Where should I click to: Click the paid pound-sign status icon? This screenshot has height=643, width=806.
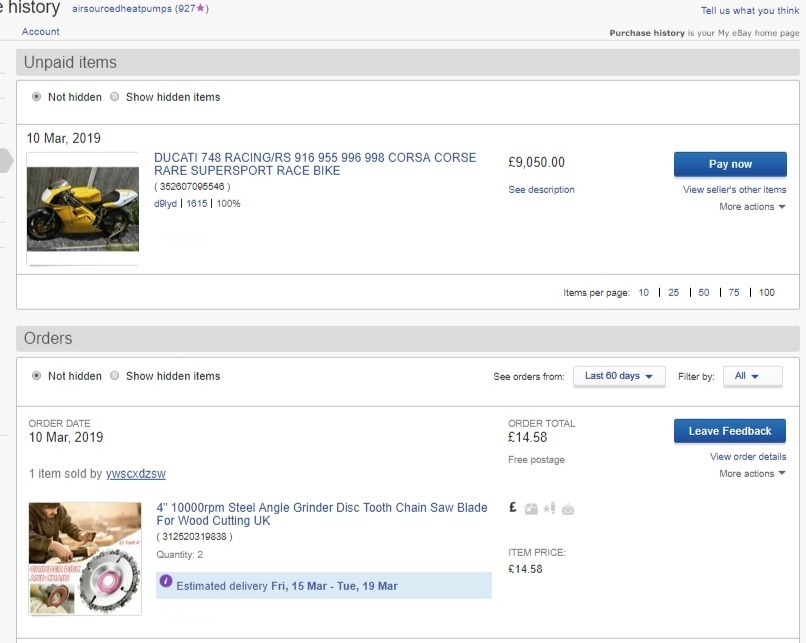pos(513,508)
